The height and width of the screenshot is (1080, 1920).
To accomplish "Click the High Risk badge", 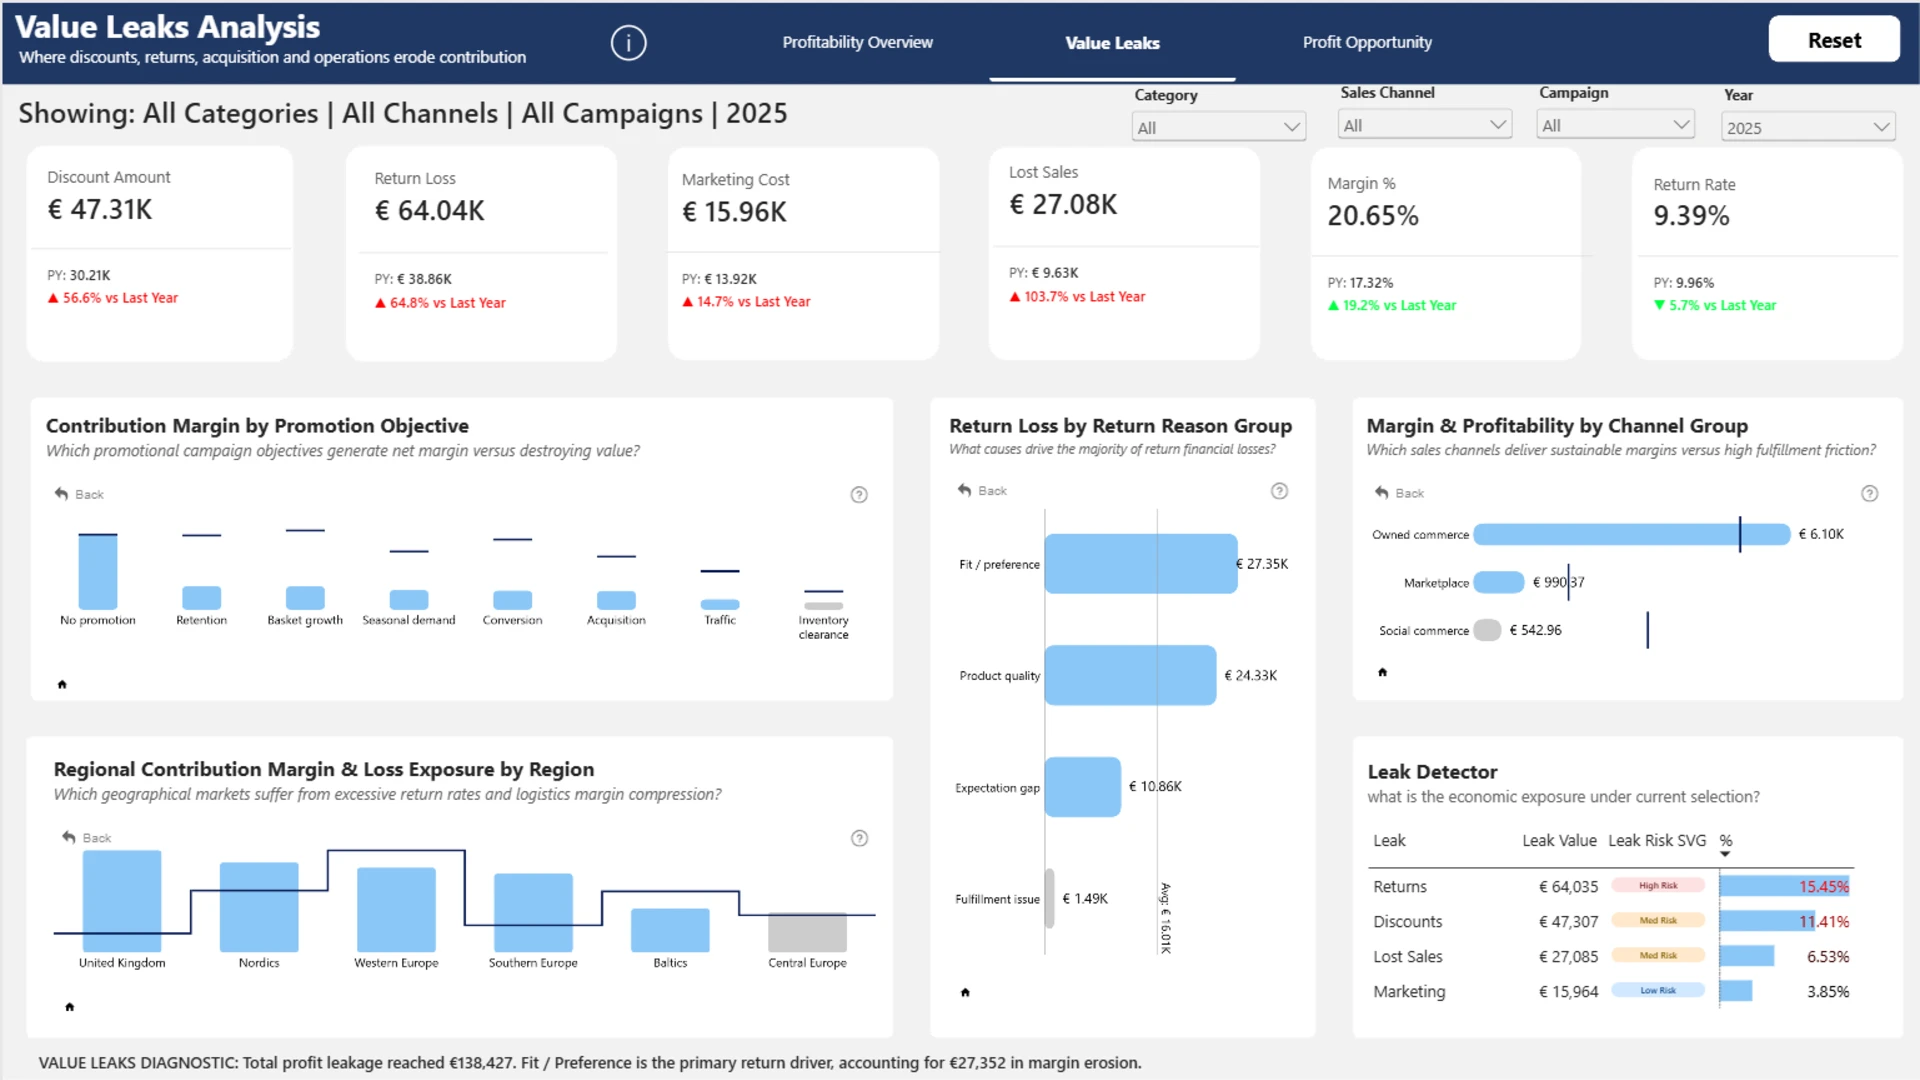I will pos(1658,885).
